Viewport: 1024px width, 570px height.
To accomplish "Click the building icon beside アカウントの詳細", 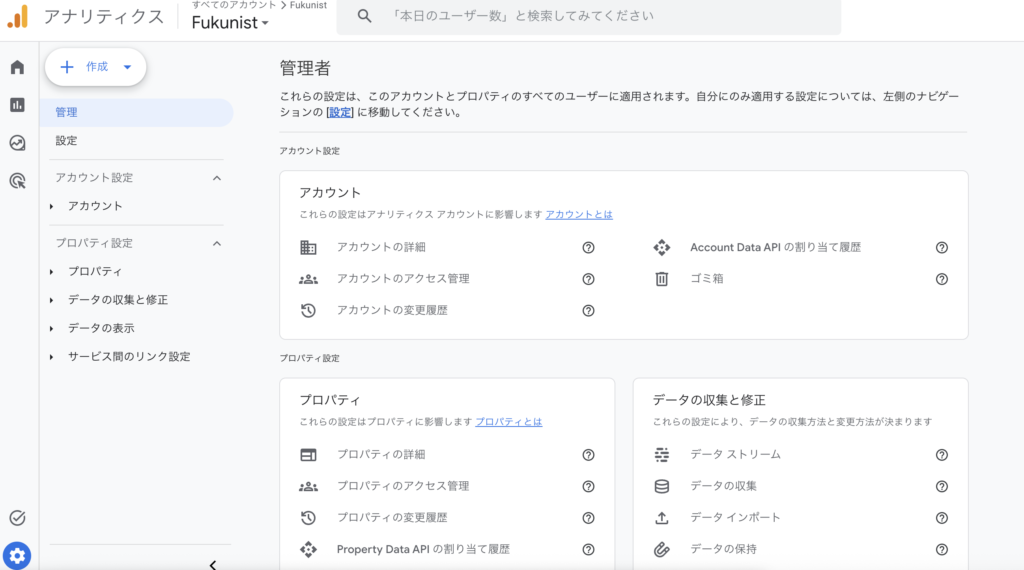I will (308, 247).
